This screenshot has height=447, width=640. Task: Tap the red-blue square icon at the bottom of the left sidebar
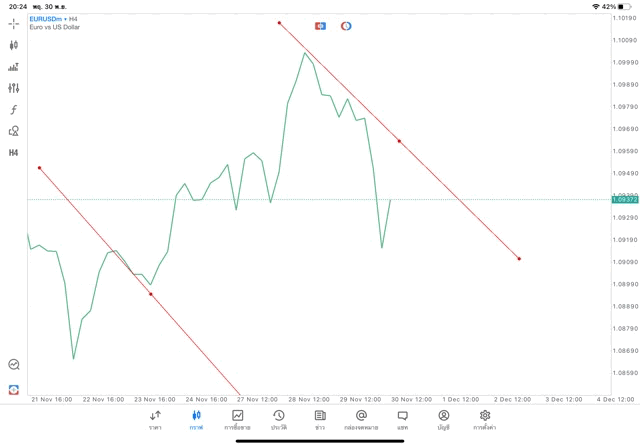[14, 389]
